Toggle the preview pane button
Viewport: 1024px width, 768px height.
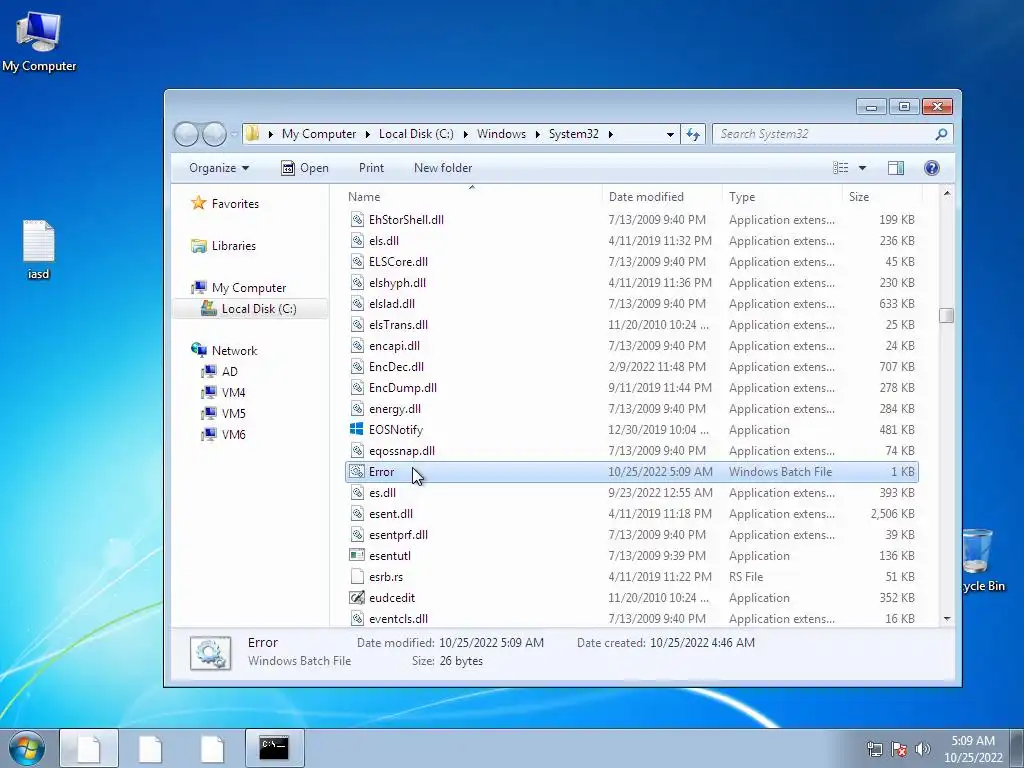(x=896, y=168)
